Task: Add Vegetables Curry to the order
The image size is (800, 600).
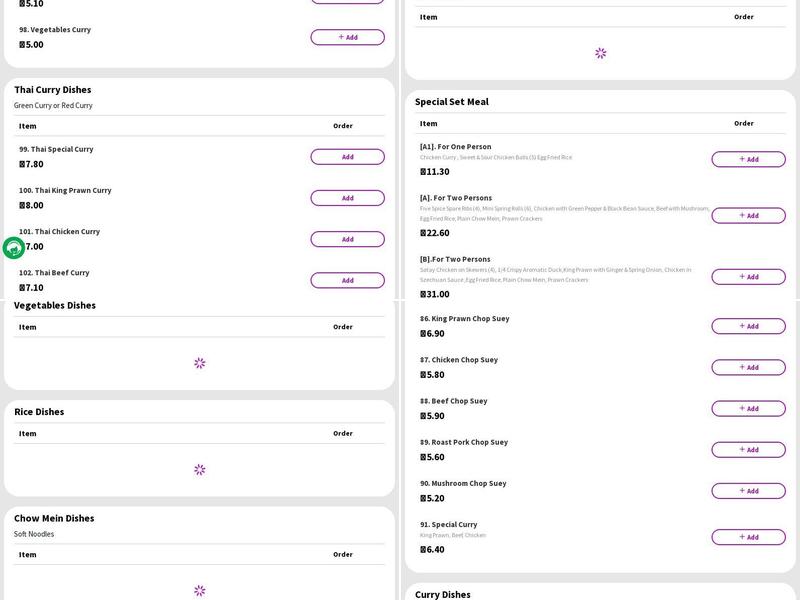Action: click(347, 37)
